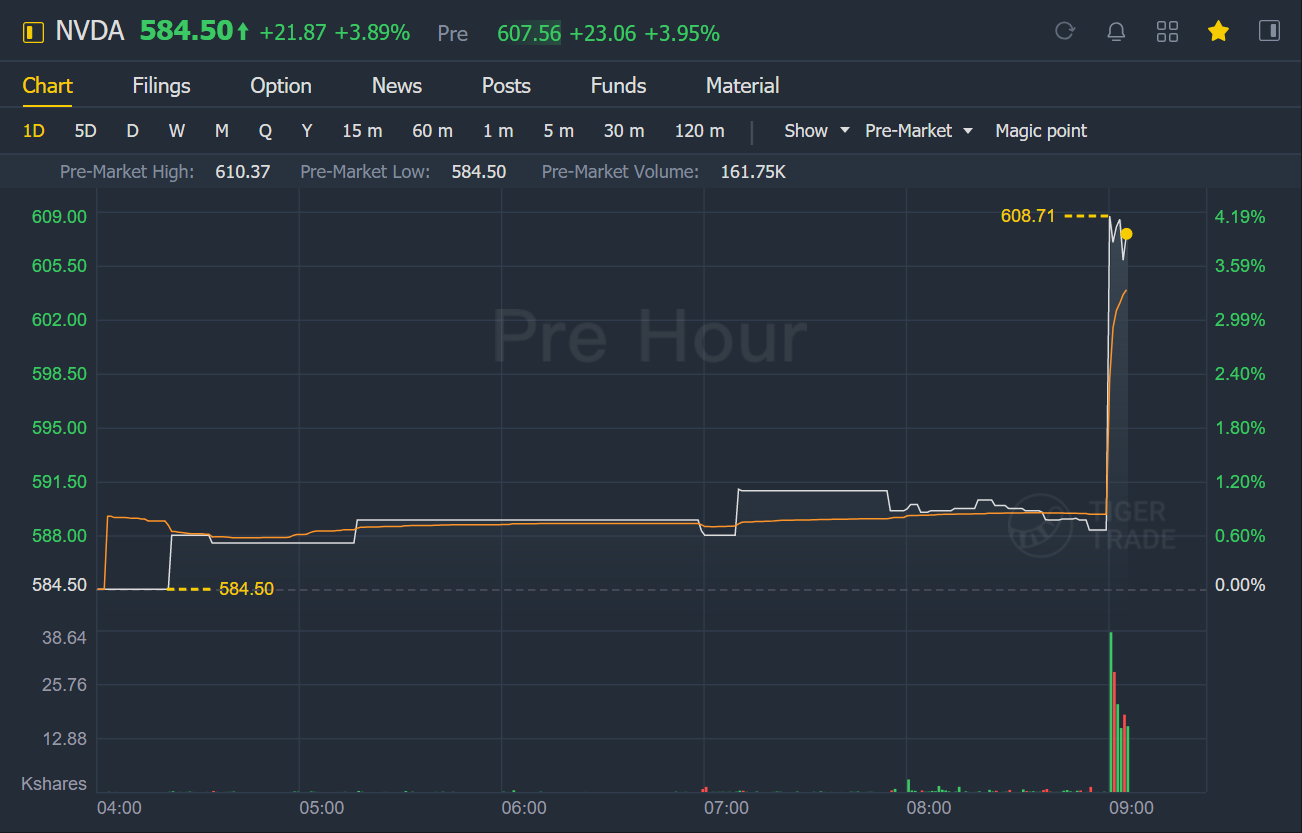Switch to the Chart tab
The width and height of the screenshot is (1302, 833).
pos(48,86)
